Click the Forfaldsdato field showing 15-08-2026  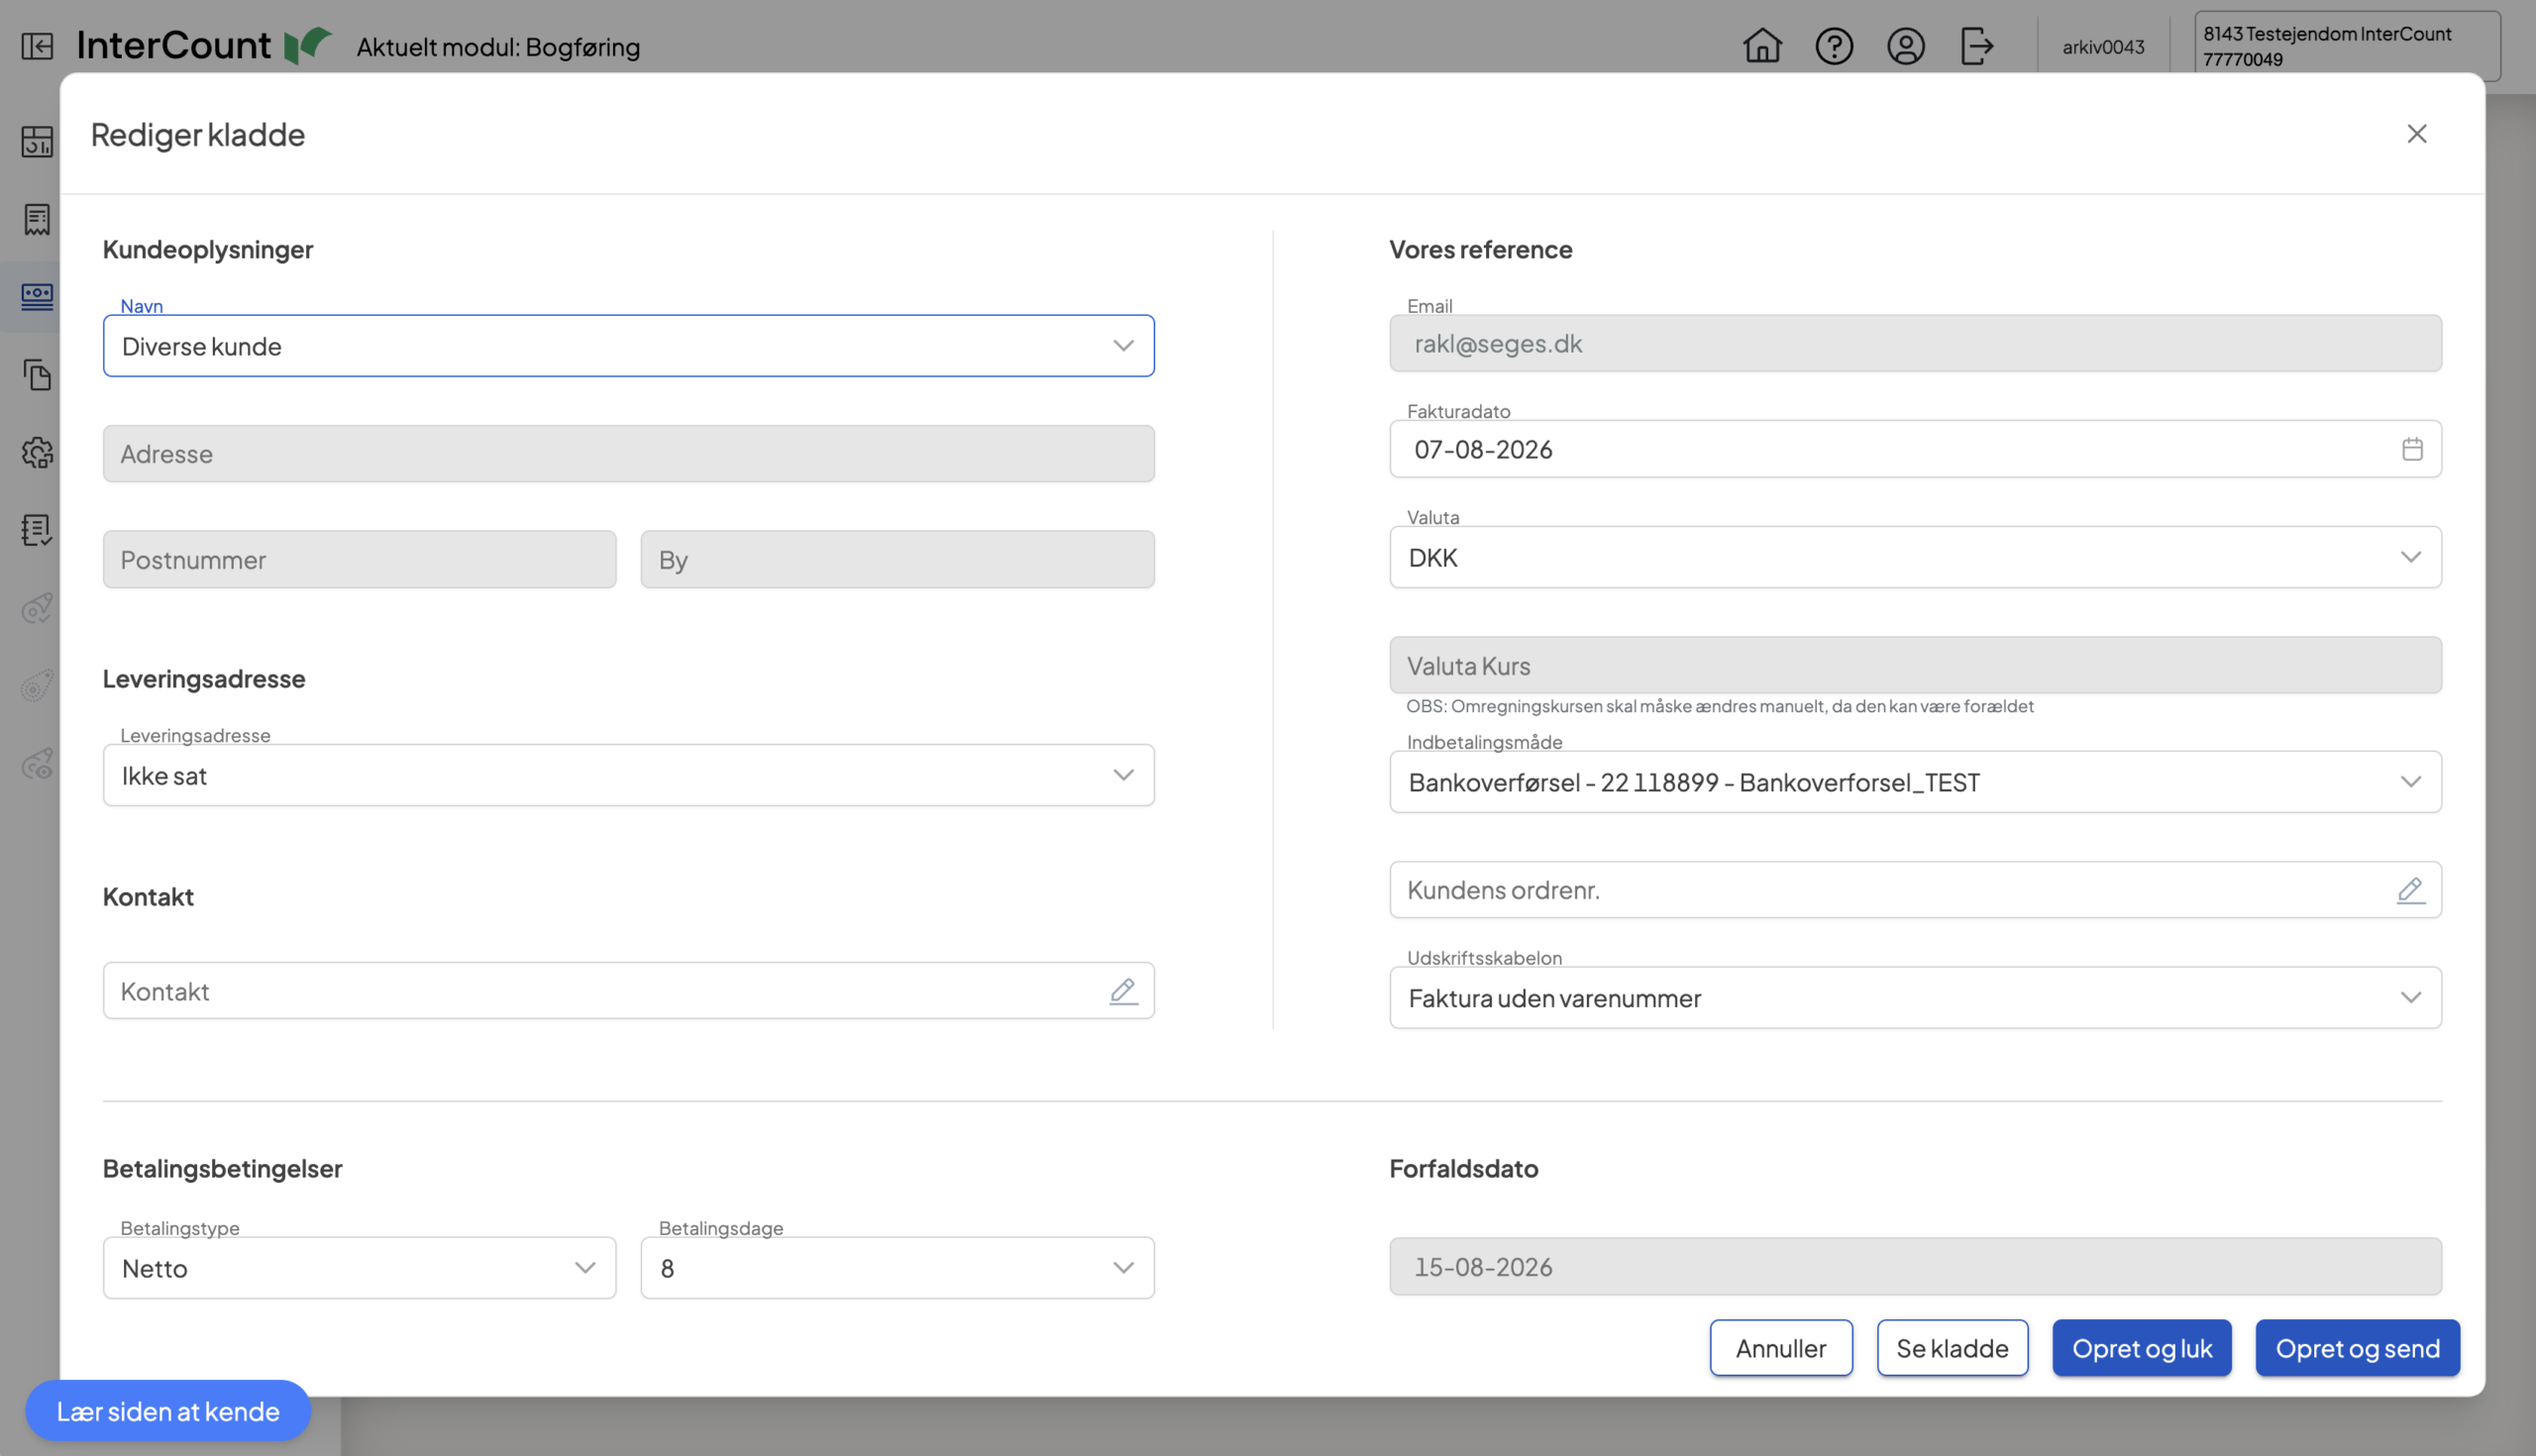1915,1267
